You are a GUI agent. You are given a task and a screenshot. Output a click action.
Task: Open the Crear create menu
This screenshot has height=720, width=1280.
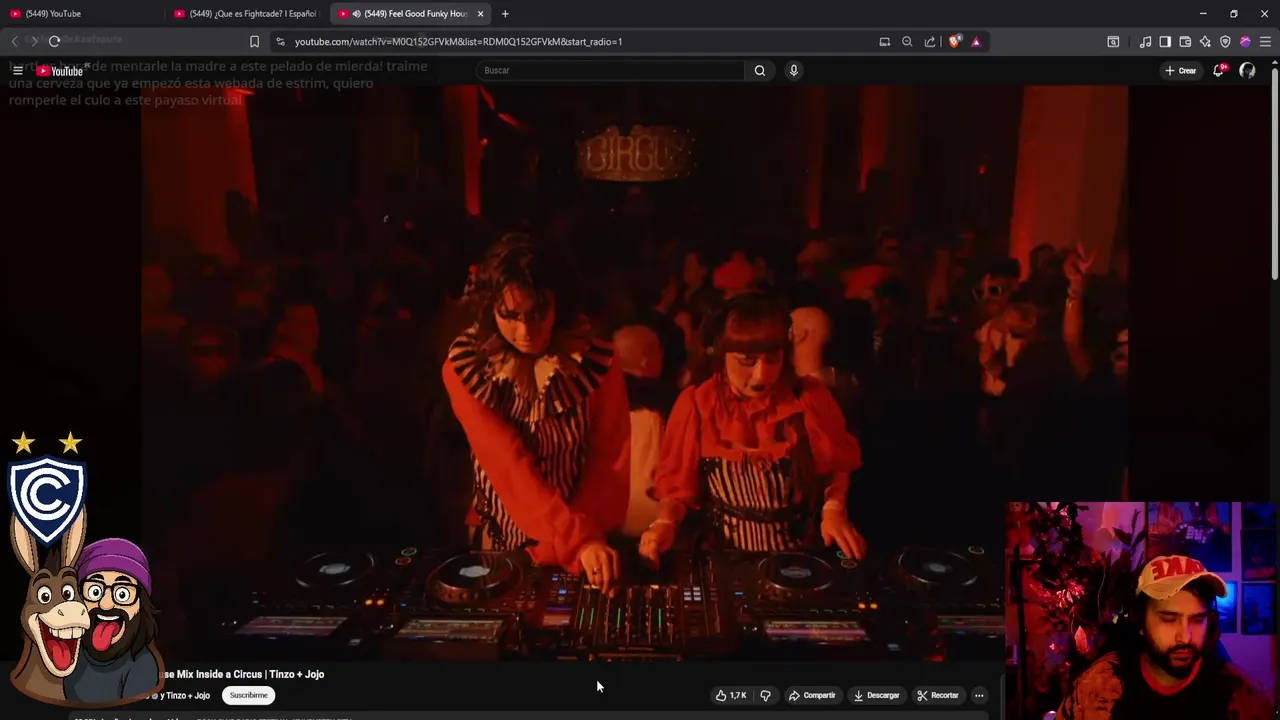pos(1180,70)
